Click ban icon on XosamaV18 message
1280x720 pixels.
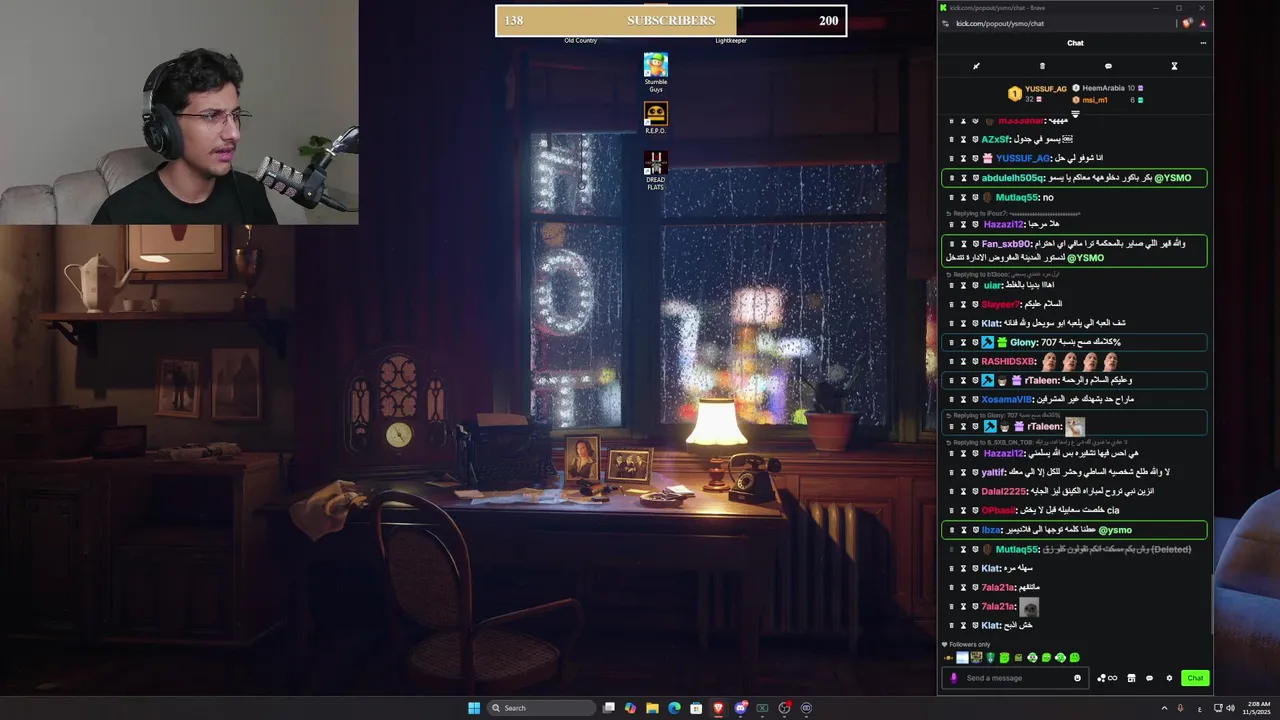pos(975,399)
